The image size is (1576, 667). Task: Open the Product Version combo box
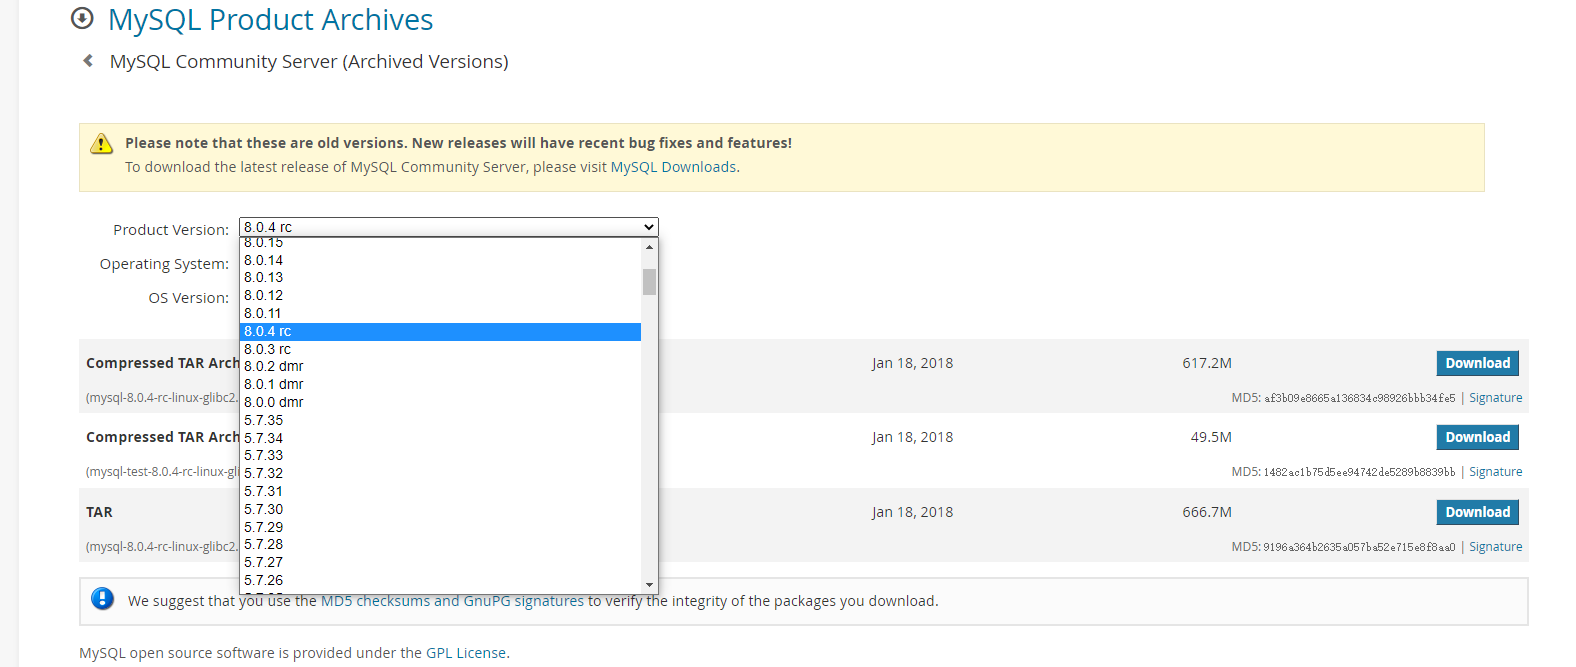point(449,227)
